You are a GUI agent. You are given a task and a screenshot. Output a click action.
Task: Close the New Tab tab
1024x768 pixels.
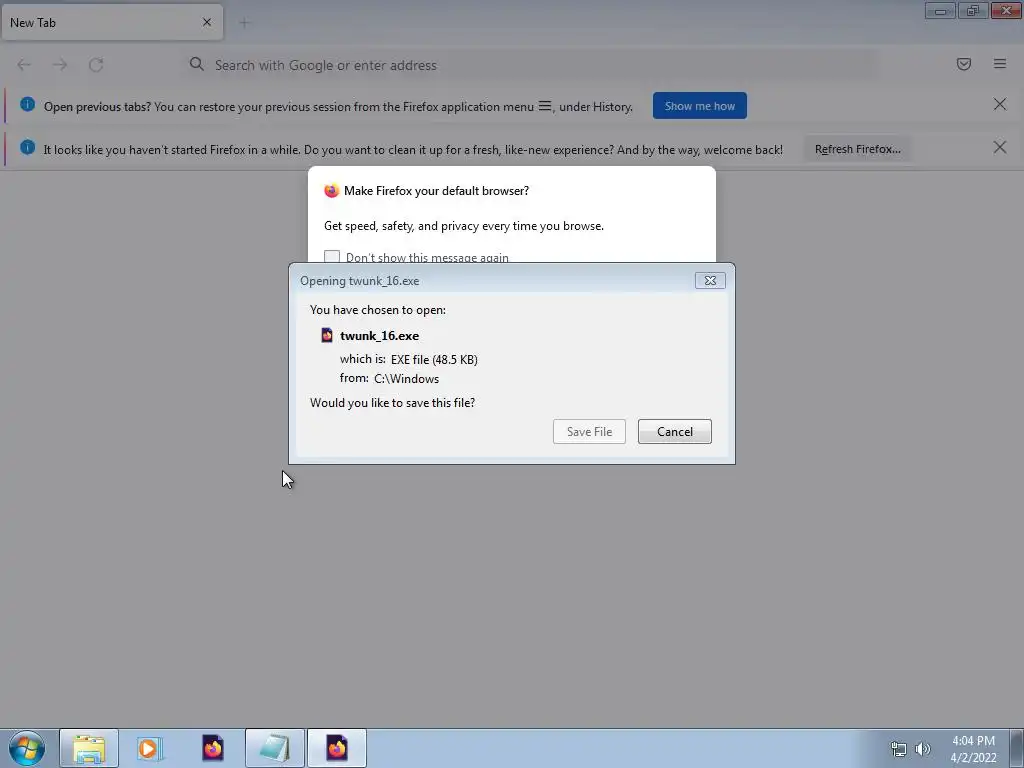point(207,23)
